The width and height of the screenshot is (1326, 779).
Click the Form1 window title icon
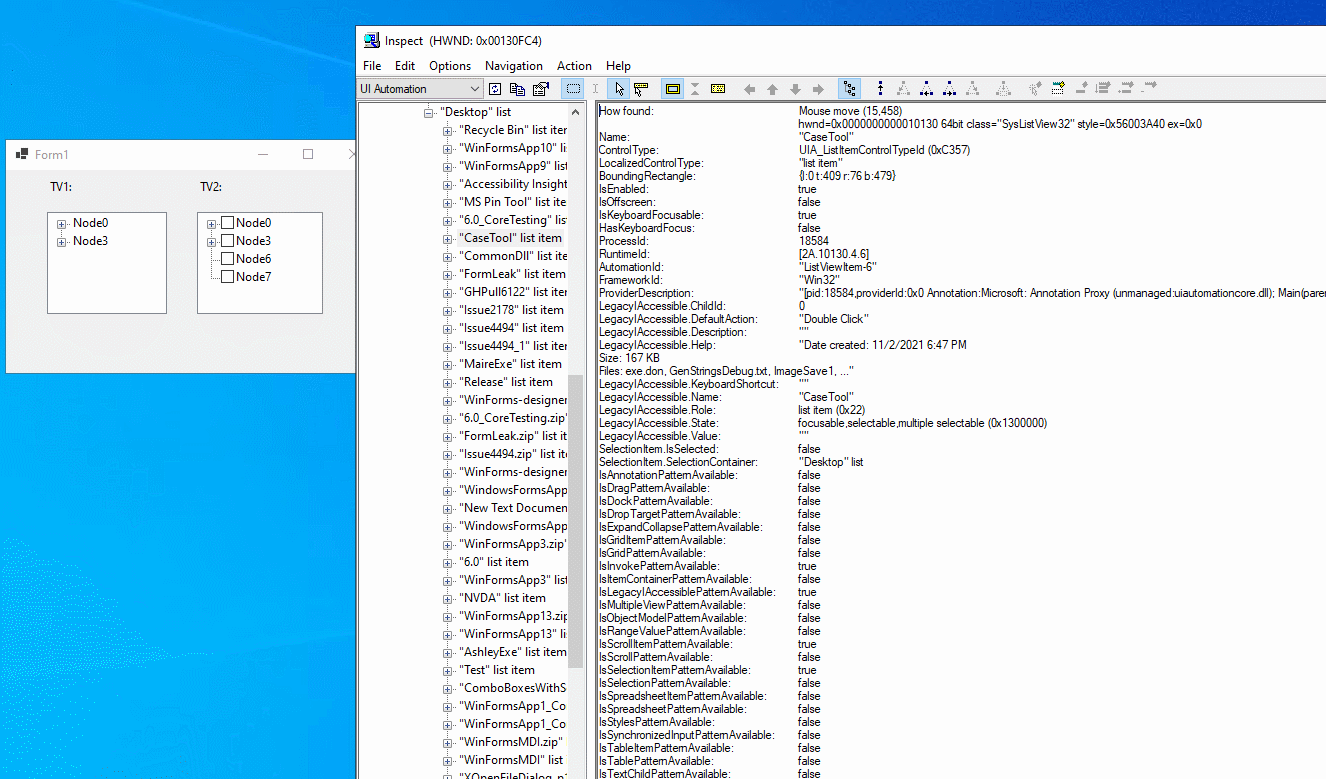pyautogui.click(x=22, y=154)
